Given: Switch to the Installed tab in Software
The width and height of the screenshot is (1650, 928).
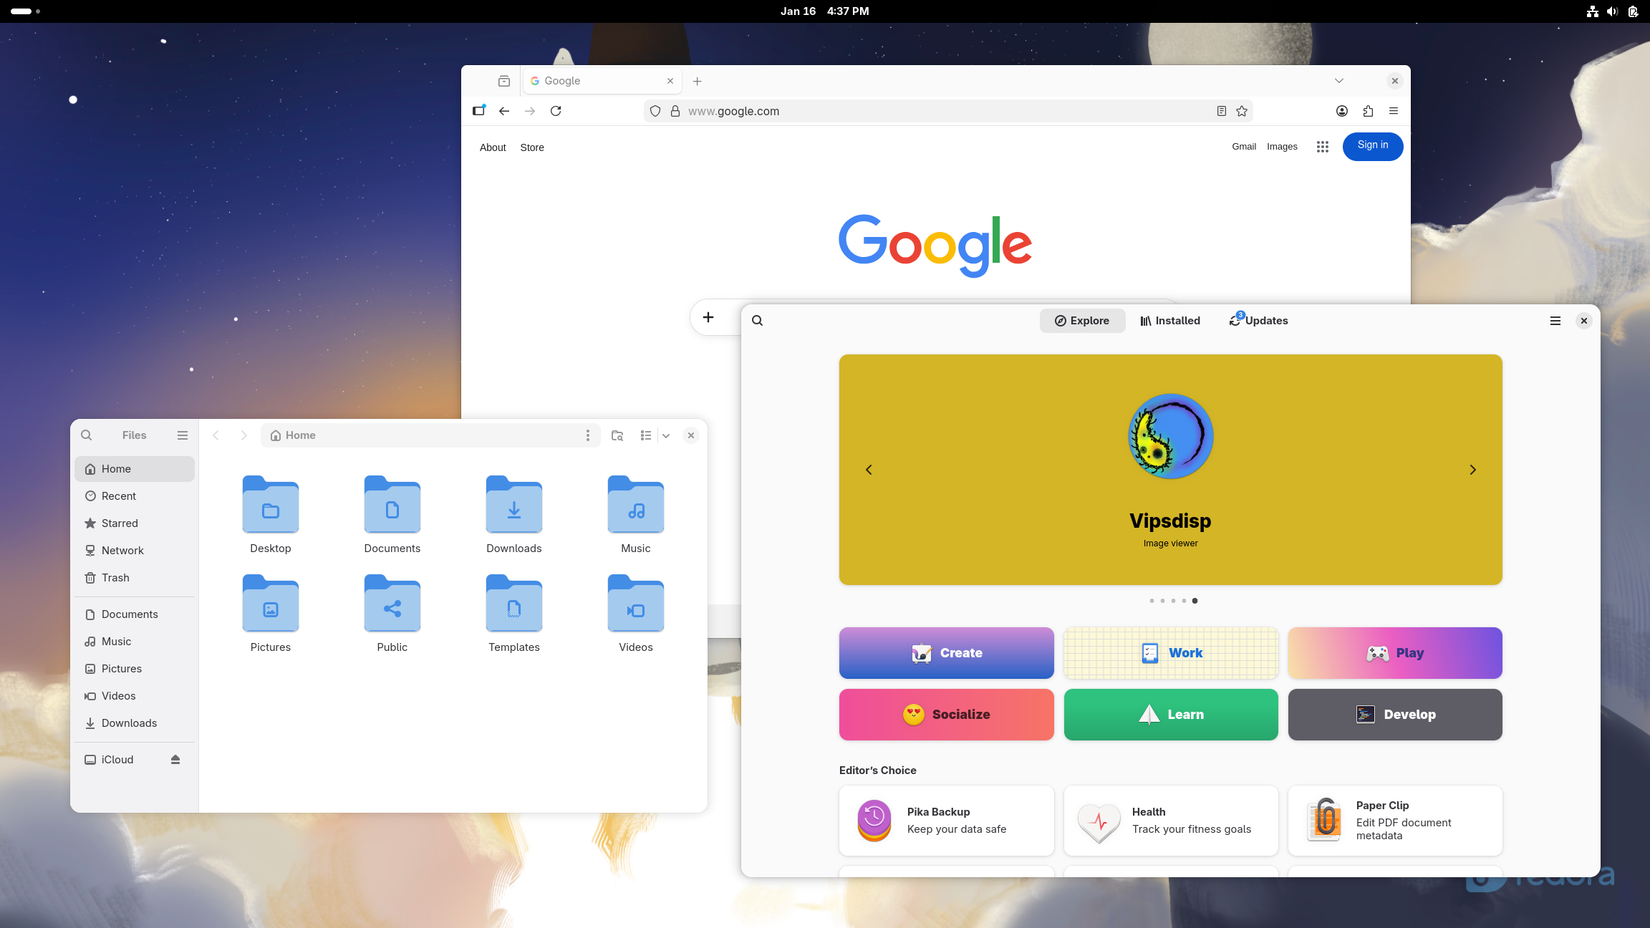Looking at the screenshot, I should pyautogui.click(x=1170, y=321).
